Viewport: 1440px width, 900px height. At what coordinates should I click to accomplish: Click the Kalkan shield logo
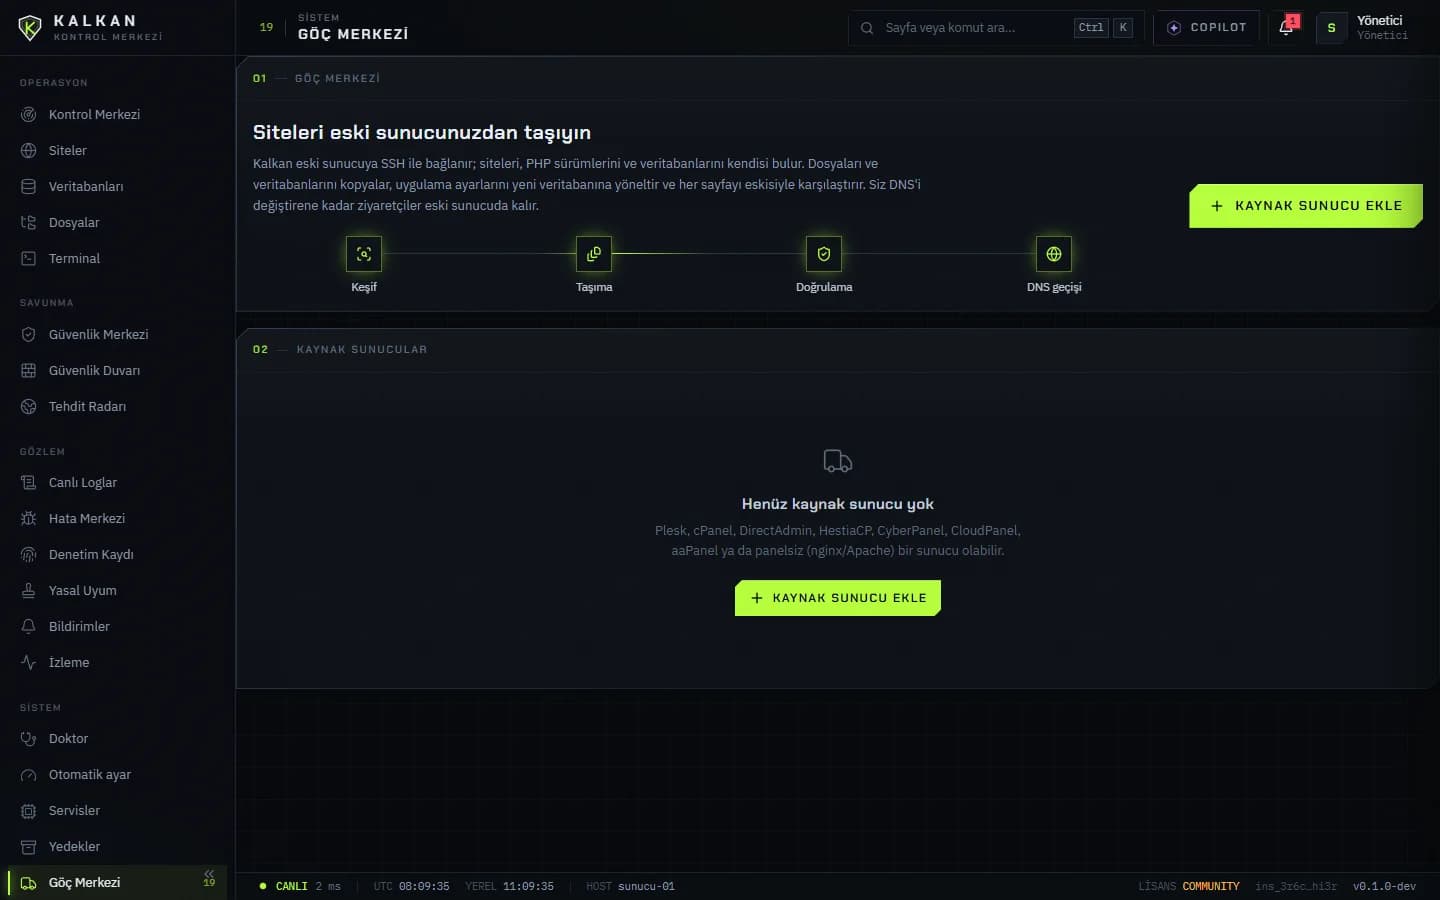30,28
